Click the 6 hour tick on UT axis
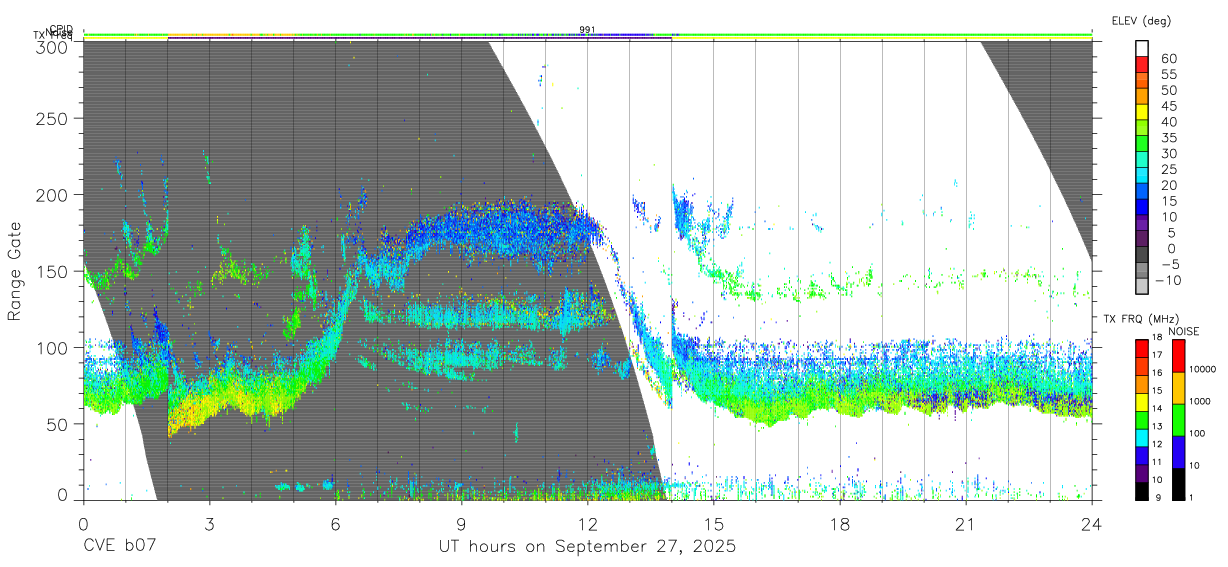 tap(335, 524)
